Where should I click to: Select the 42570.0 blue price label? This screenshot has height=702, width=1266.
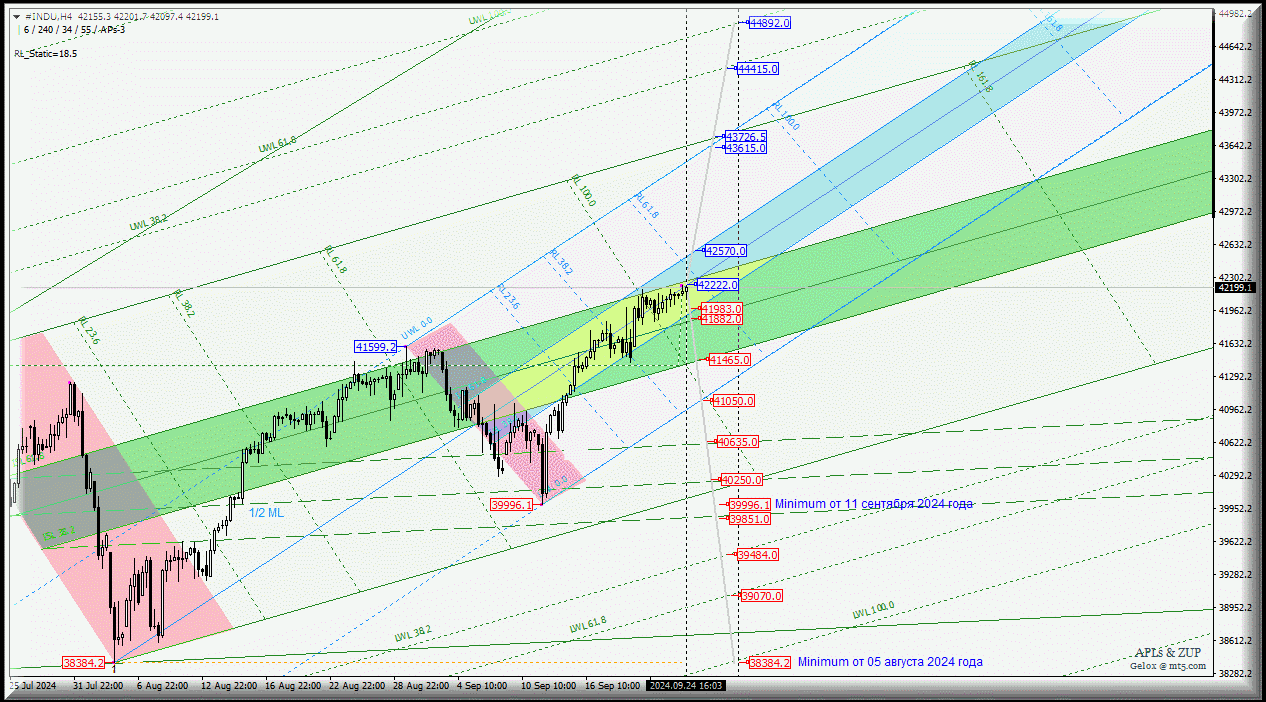[x=725, y=251]
